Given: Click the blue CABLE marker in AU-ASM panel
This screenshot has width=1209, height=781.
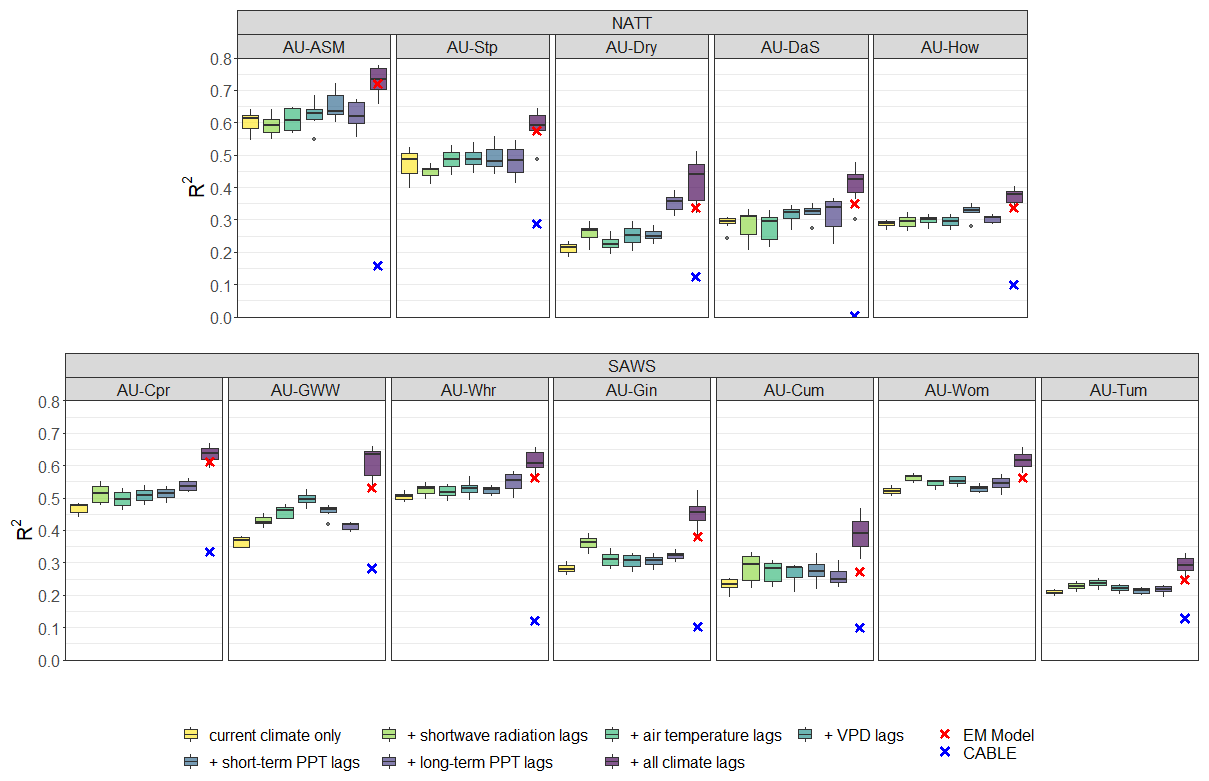Looking at the screenshot, I should coord(378,266).
